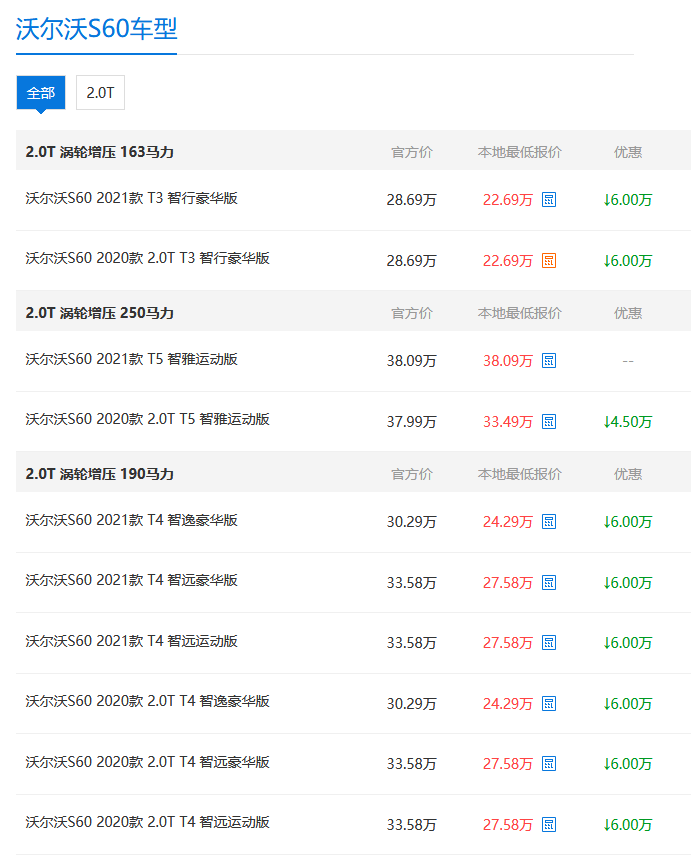
Task: Open 沃尔沃S60 2021款 T5 智雅运动版 link
Action: 131,359
